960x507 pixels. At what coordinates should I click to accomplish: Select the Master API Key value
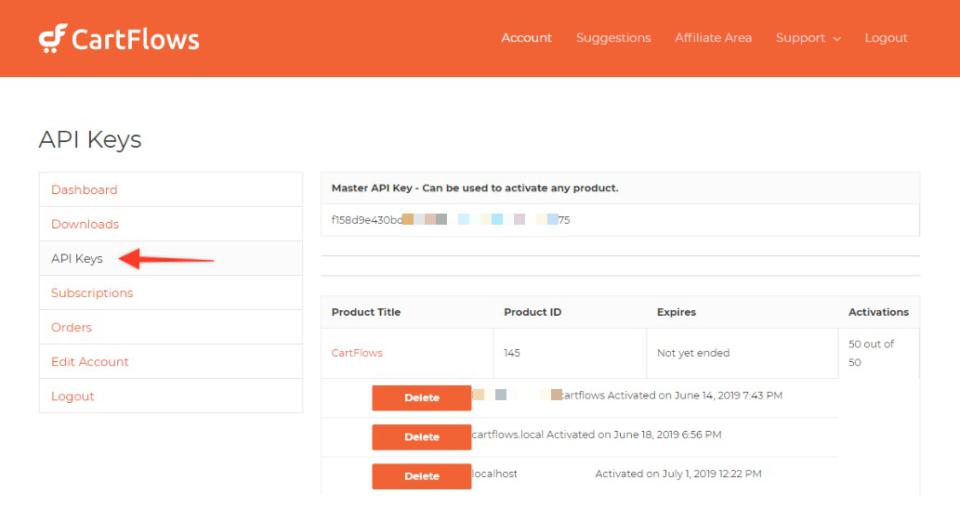click(x=450, y=220)
